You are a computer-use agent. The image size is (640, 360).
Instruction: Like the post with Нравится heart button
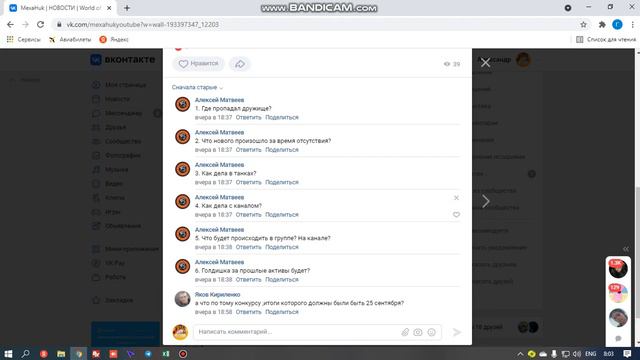[198, 64]
